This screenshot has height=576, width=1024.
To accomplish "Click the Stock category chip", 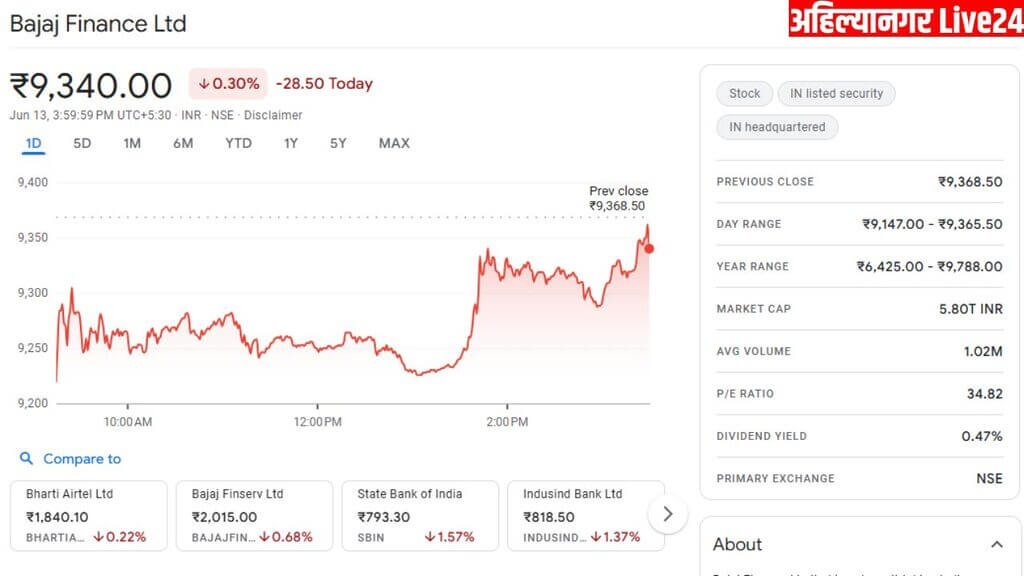I will 744,94.
